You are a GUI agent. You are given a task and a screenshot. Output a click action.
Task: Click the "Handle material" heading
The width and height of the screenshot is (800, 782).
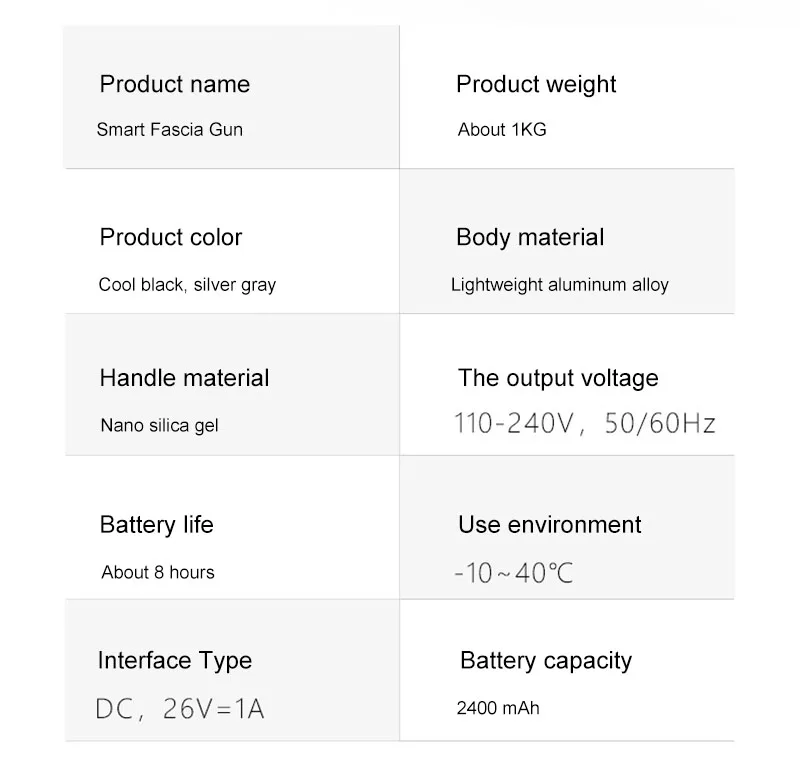tap(184, 378)
